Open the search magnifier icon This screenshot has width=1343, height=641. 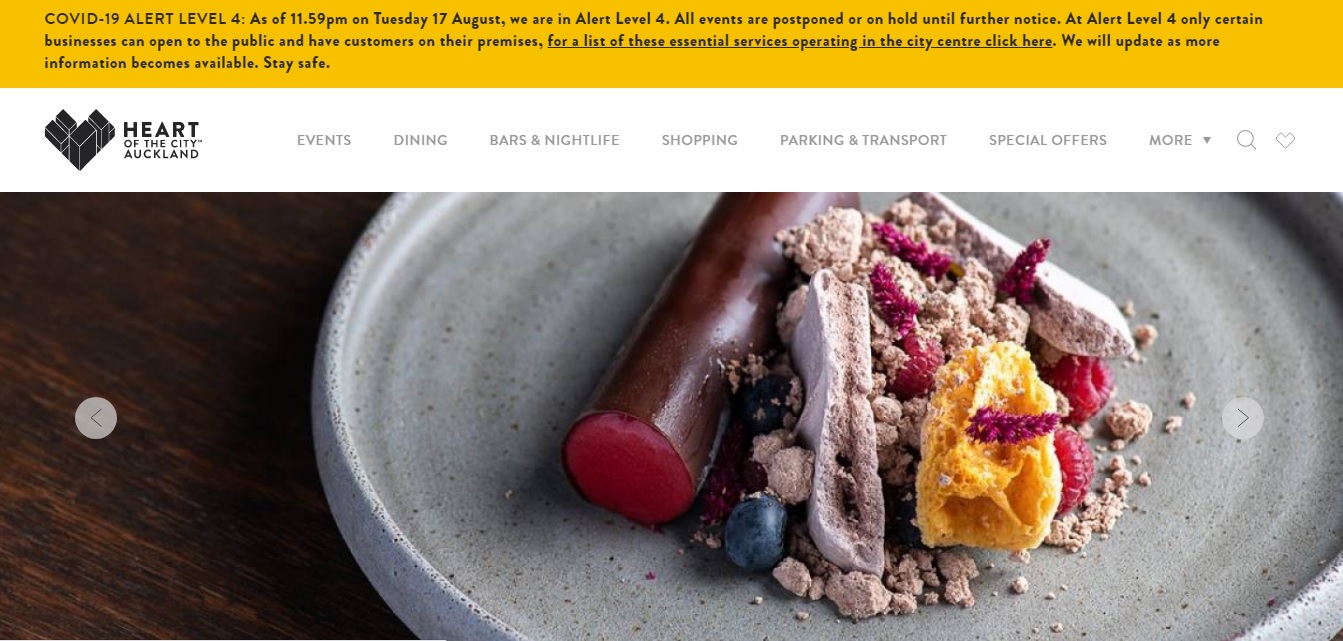tap(1246, 140)
